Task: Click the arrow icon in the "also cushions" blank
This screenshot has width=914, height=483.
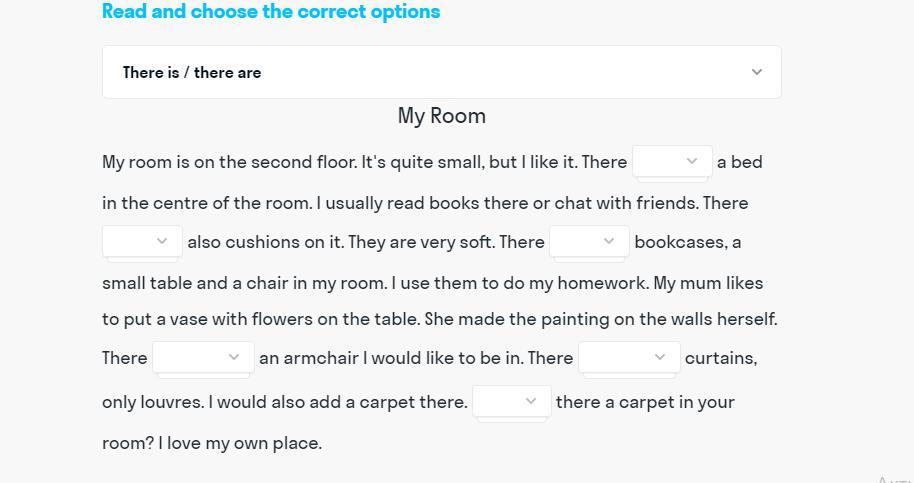Action: (162, 241)
